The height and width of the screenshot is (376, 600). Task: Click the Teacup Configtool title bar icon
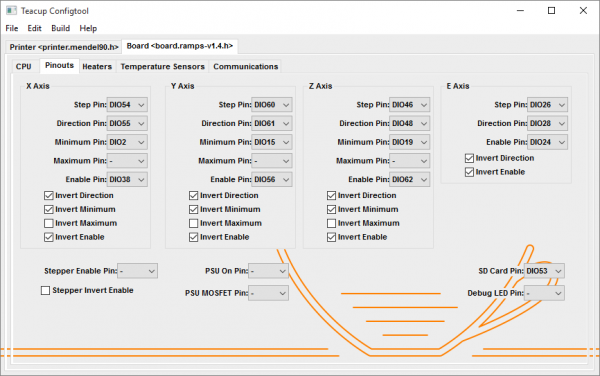coord(11,11)
